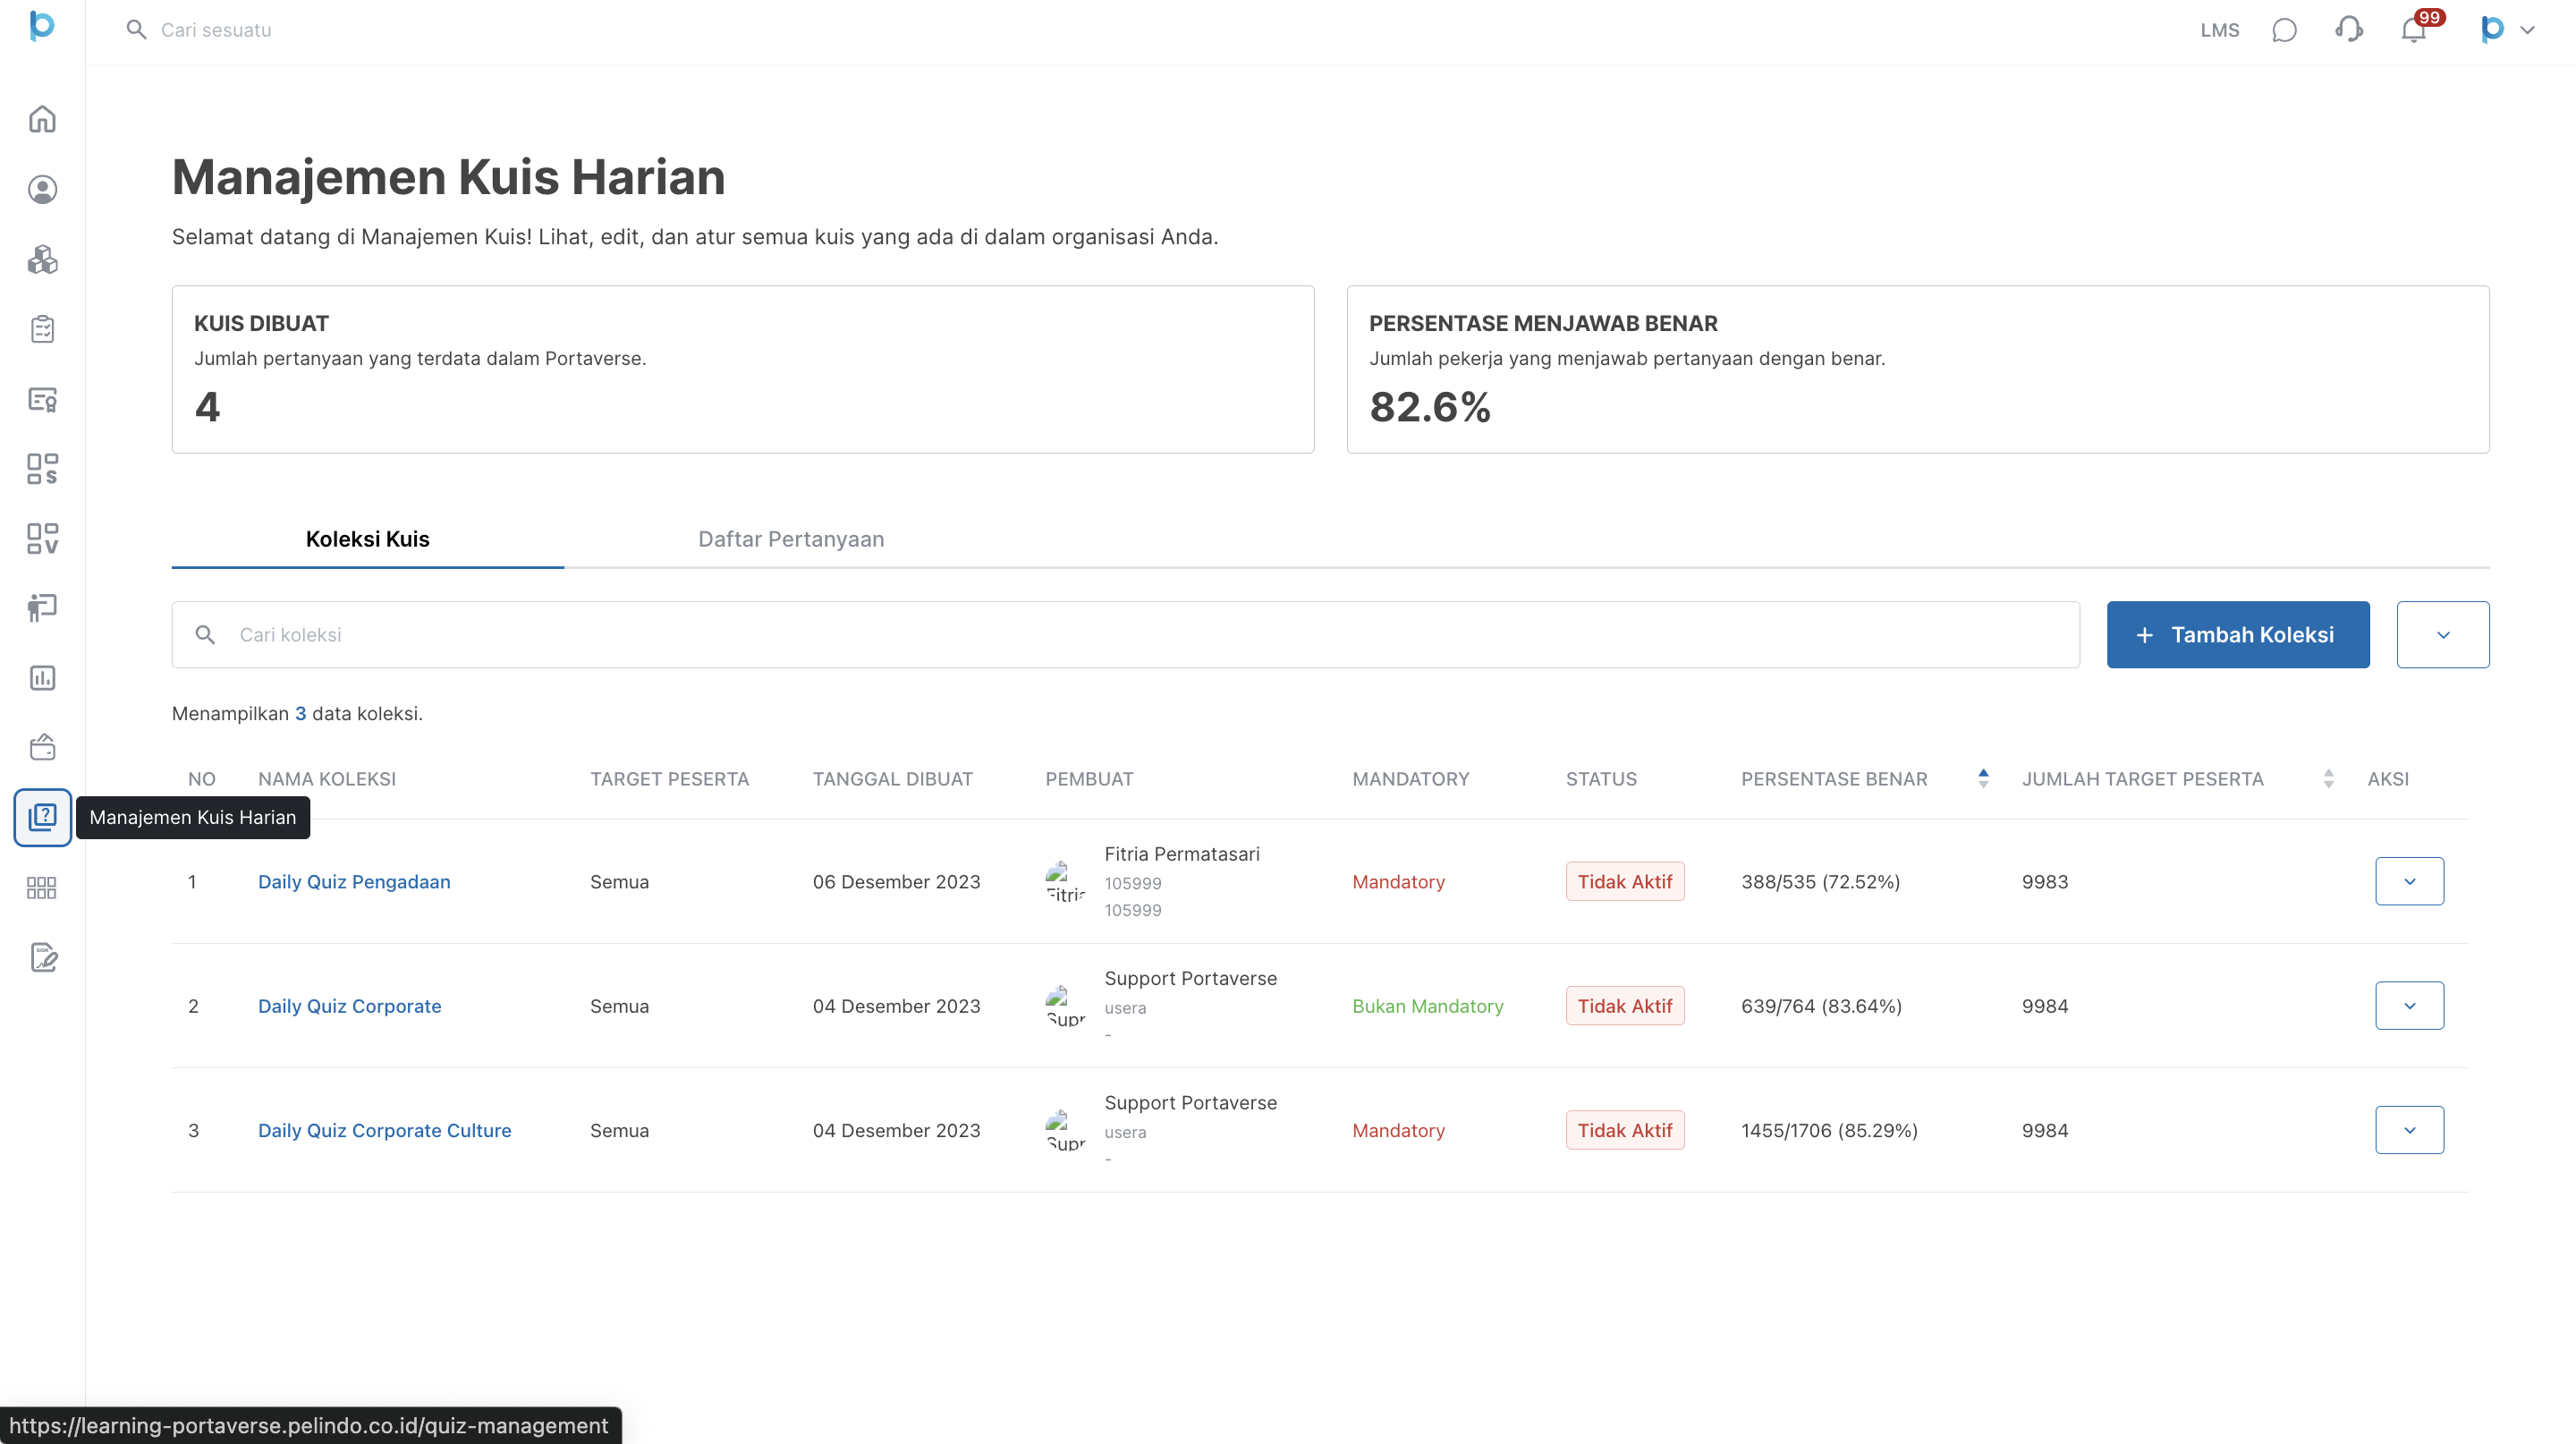Open the clipboard checklist sidebar icon

point(42,329)
